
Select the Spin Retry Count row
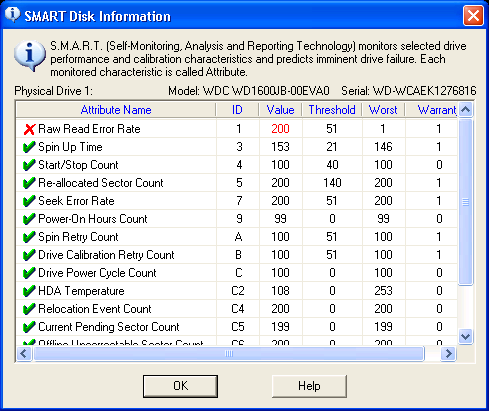coord(237,237)
